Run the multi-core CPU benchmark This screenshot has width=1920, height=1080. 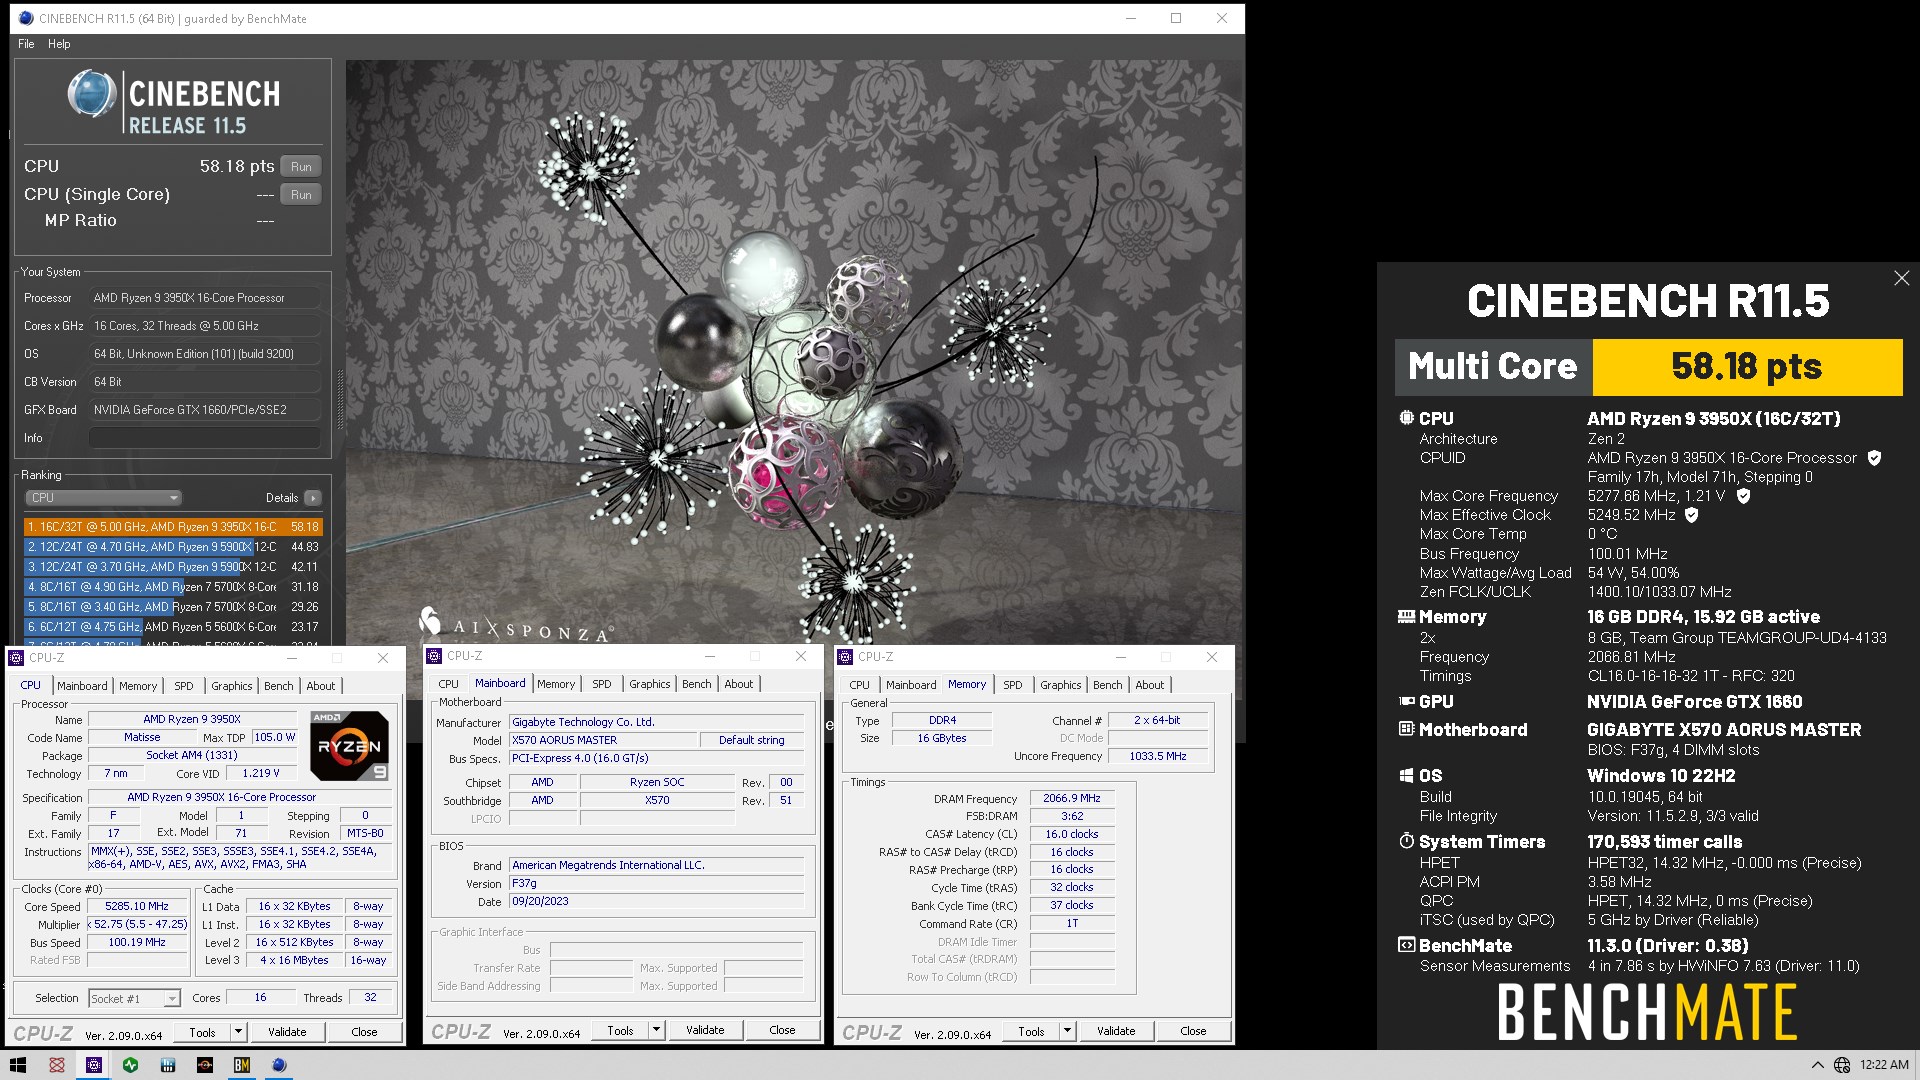click(x=301, y=166)
